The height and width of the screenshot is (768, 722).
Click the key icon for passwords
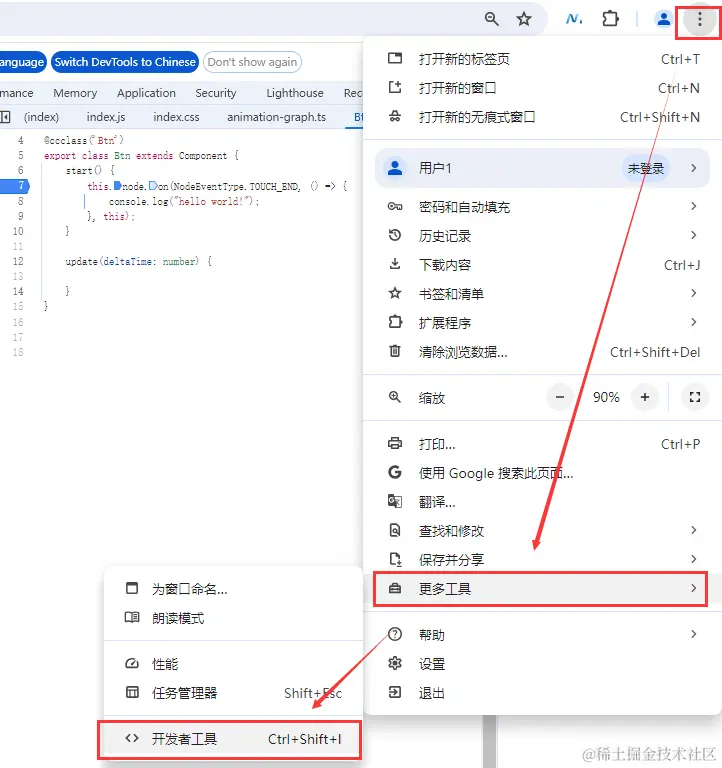395,207
